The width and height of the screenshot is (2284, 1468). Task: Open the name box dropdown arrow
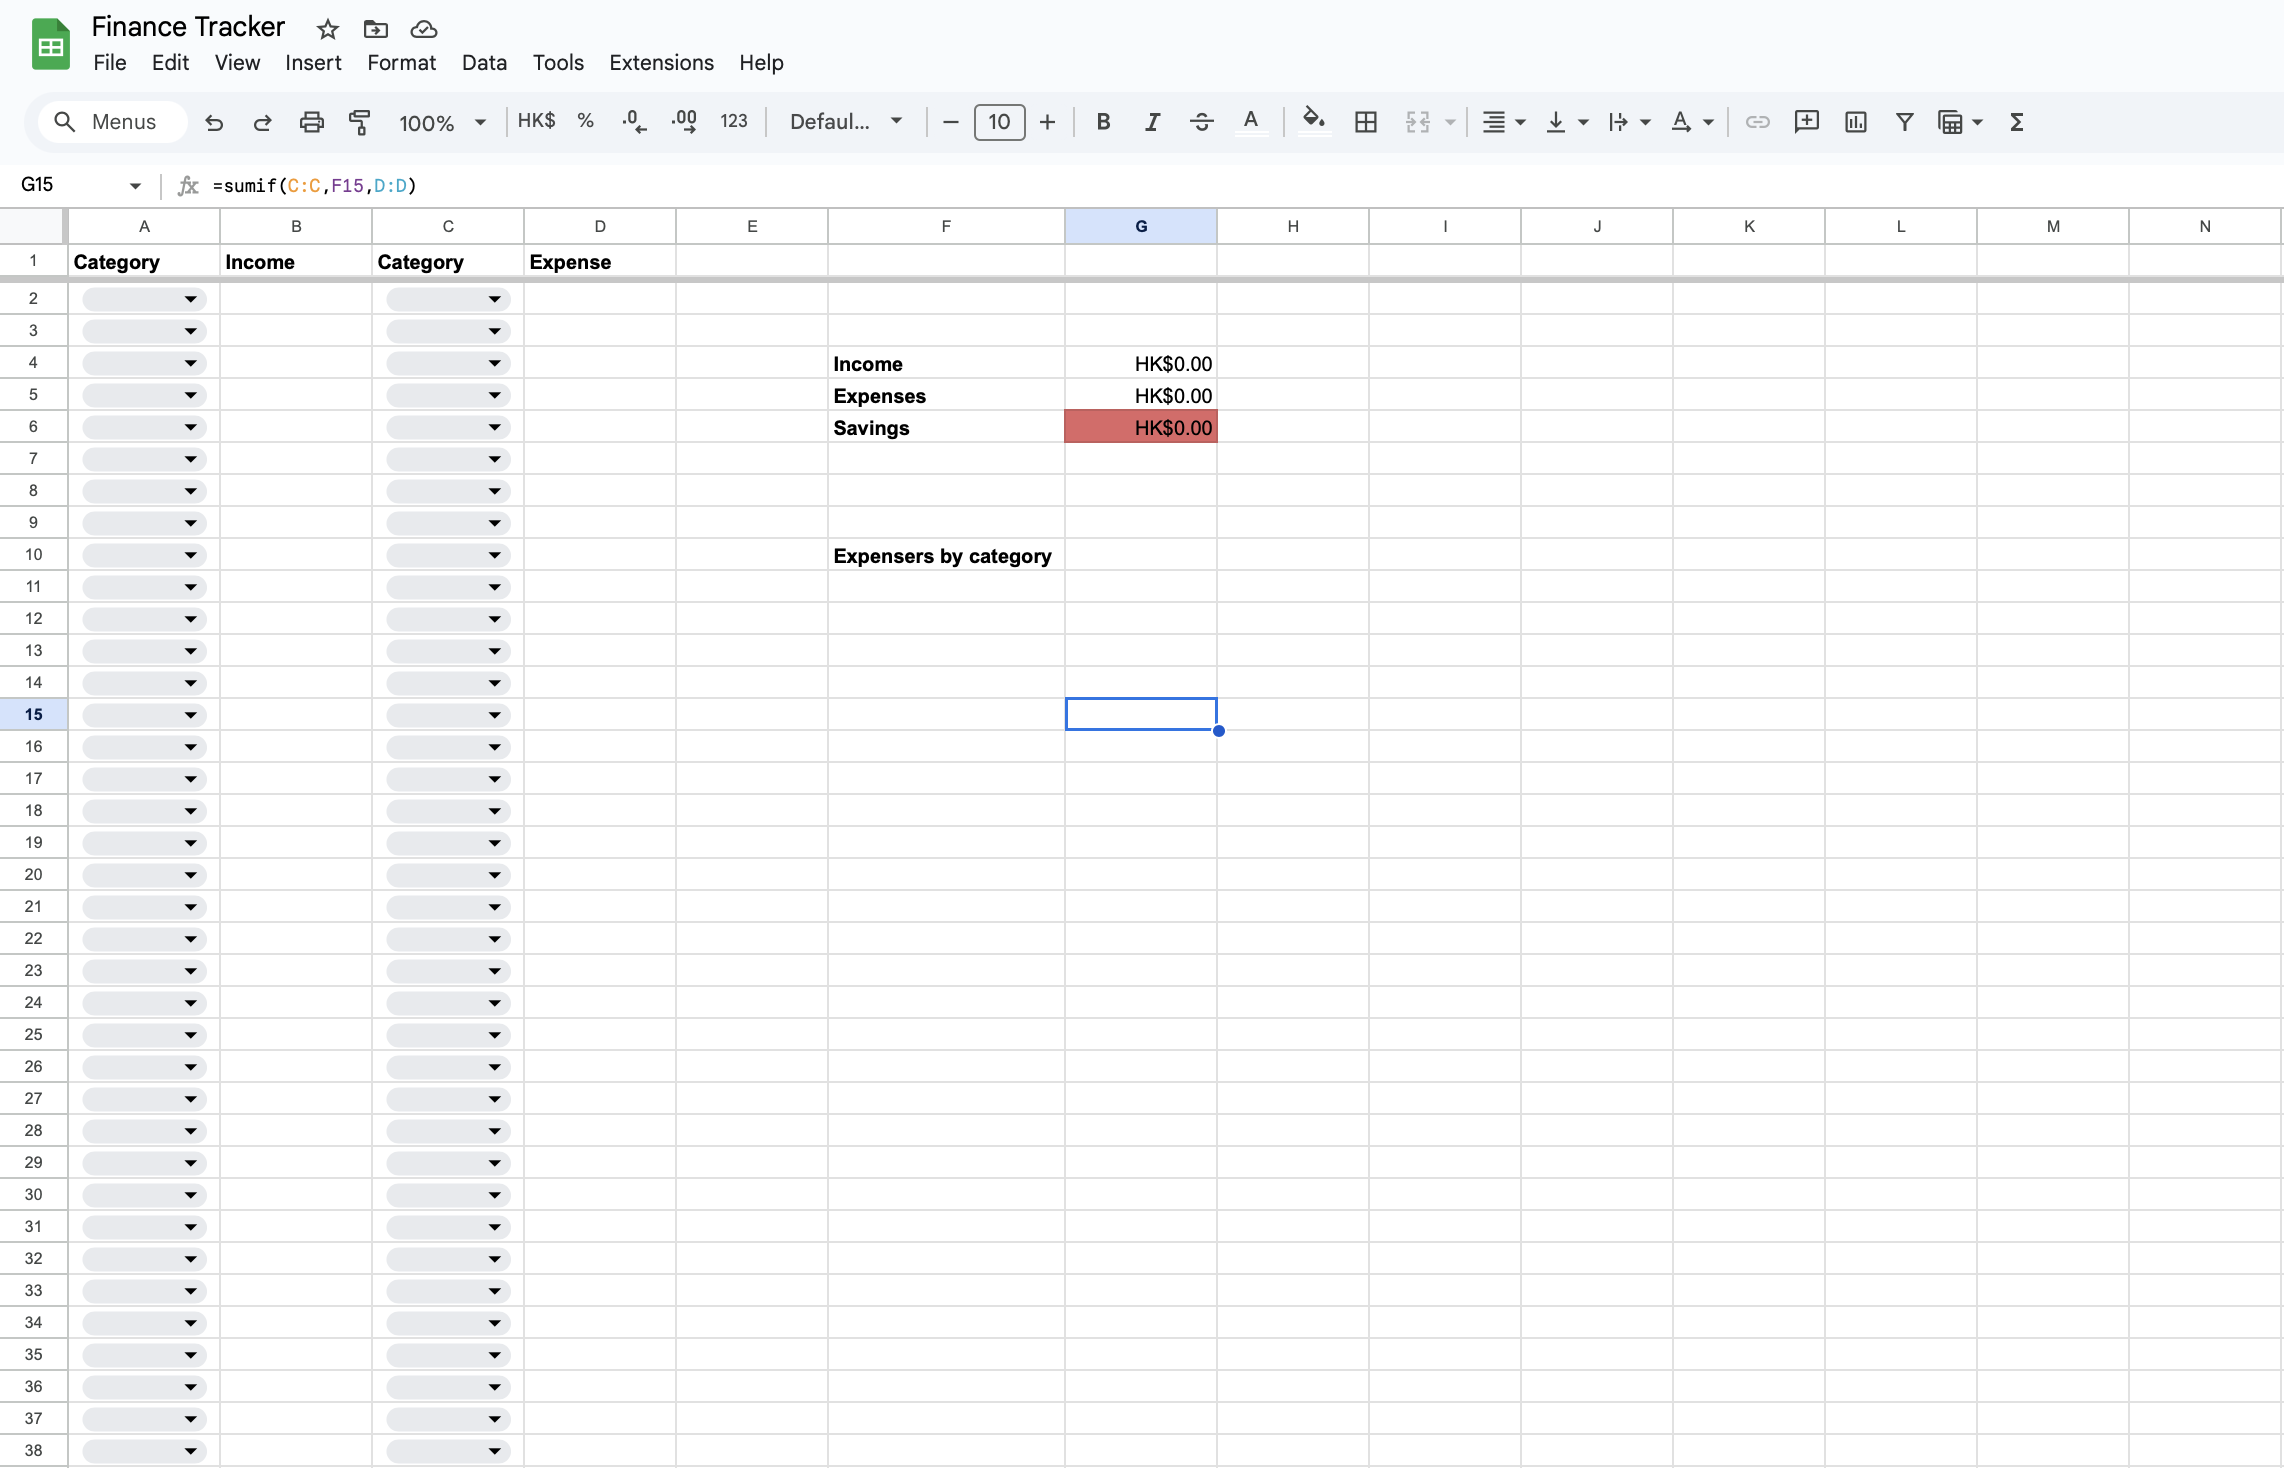(x=135, y=185)
